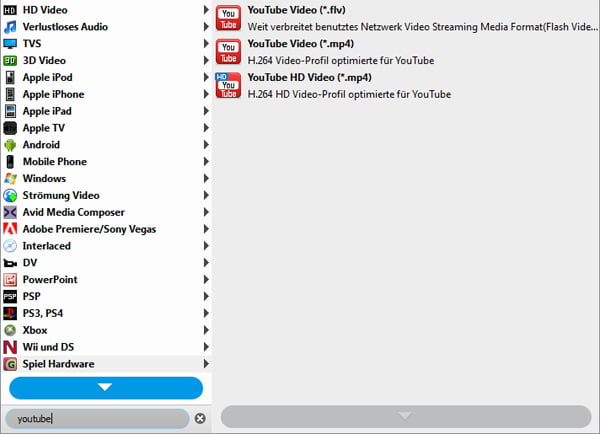Click the Avid Media Composer icon

point(10,212)
